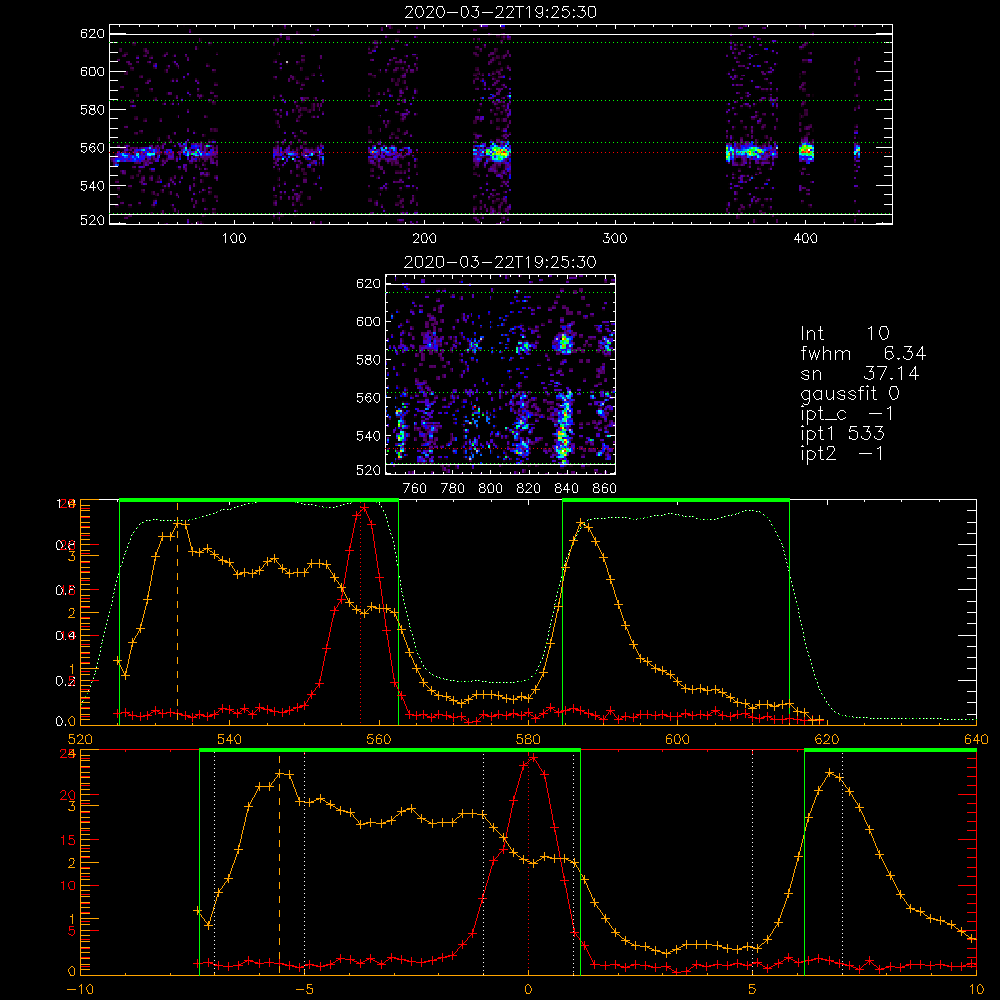Click x-axis label 840 under middle image
This screenshot has width=1000, height=1000.
pos(566,489)
